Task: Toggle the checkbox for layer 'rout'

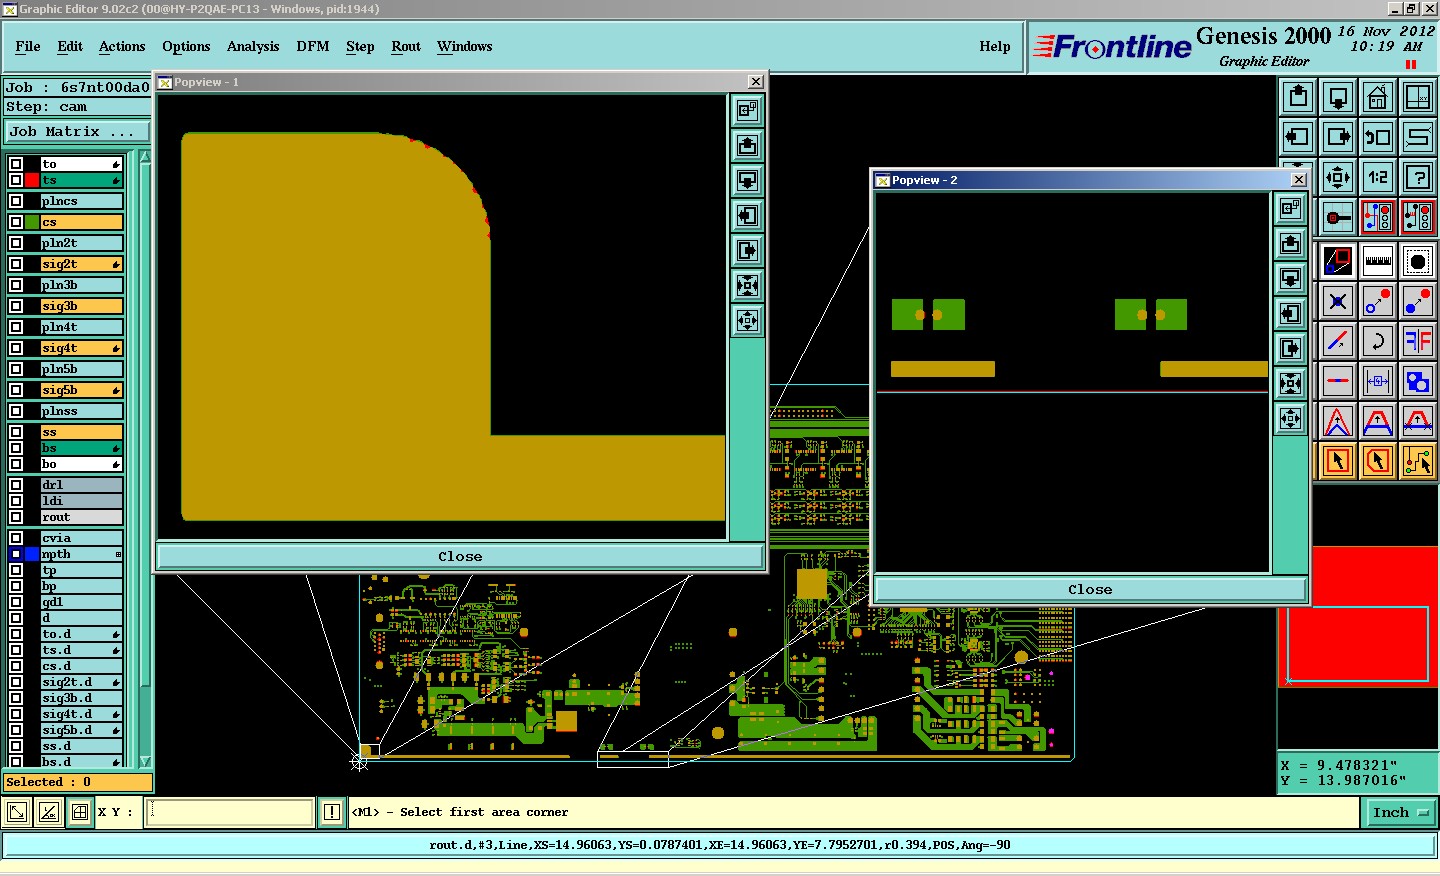Action: pos(16,517)
